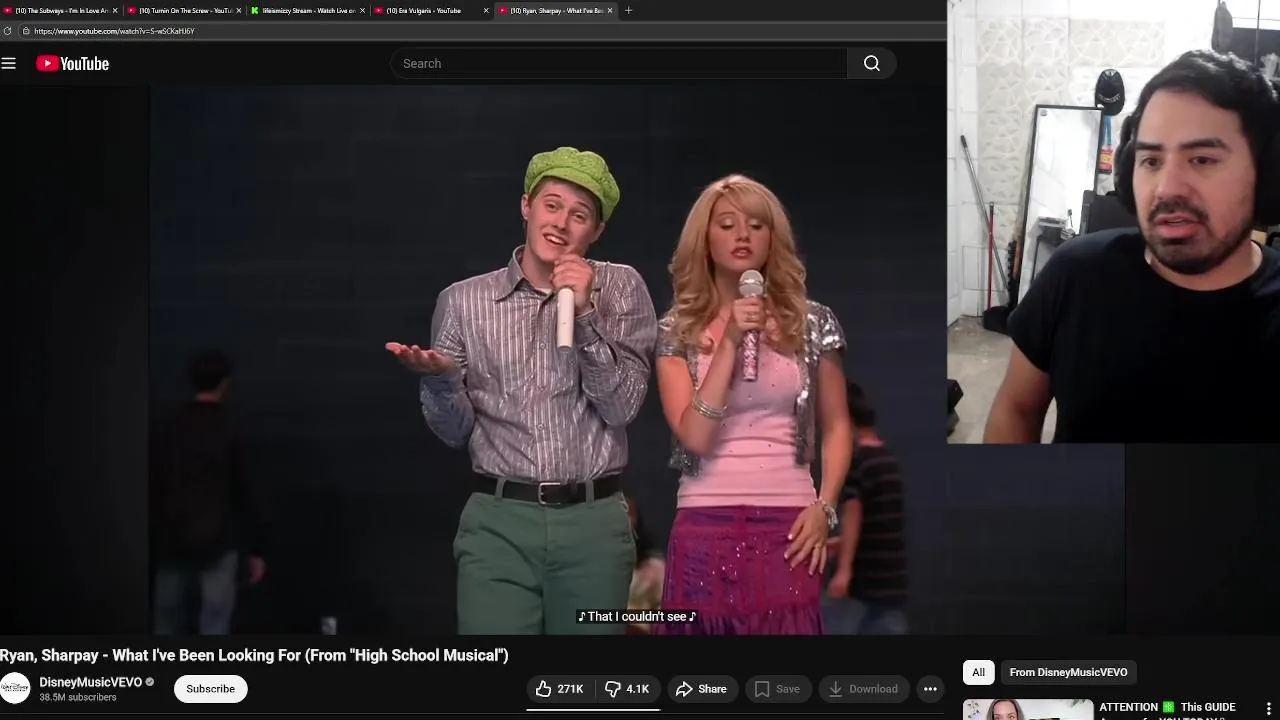This screenshot has width=1280, height=720.
Task: Switch to The Subways browser tab
Action: click(61, 10)
